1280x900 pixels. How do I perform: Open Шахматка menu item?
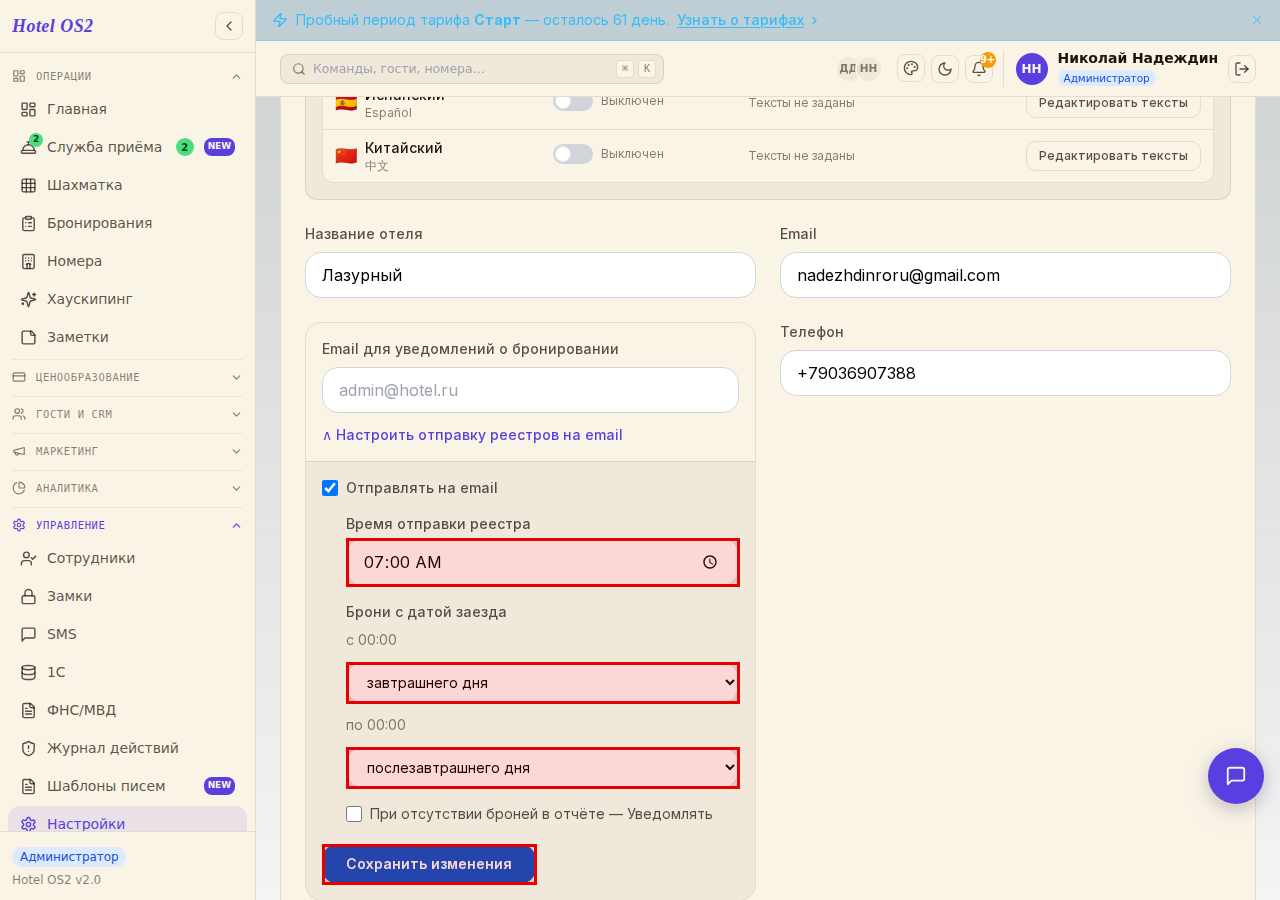pyautogui.click(x=127, y=185)
